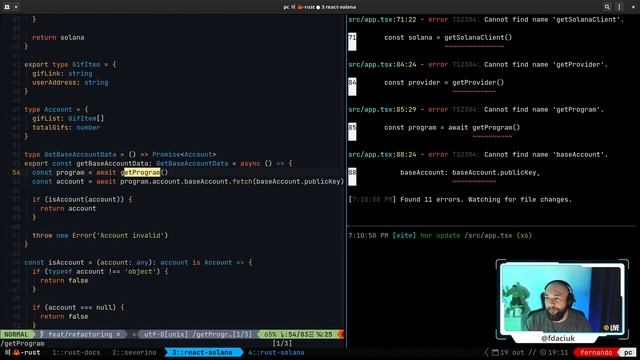
Task: Click src/app.tsx:85:29 error path
Action: (x=382, y=109)
